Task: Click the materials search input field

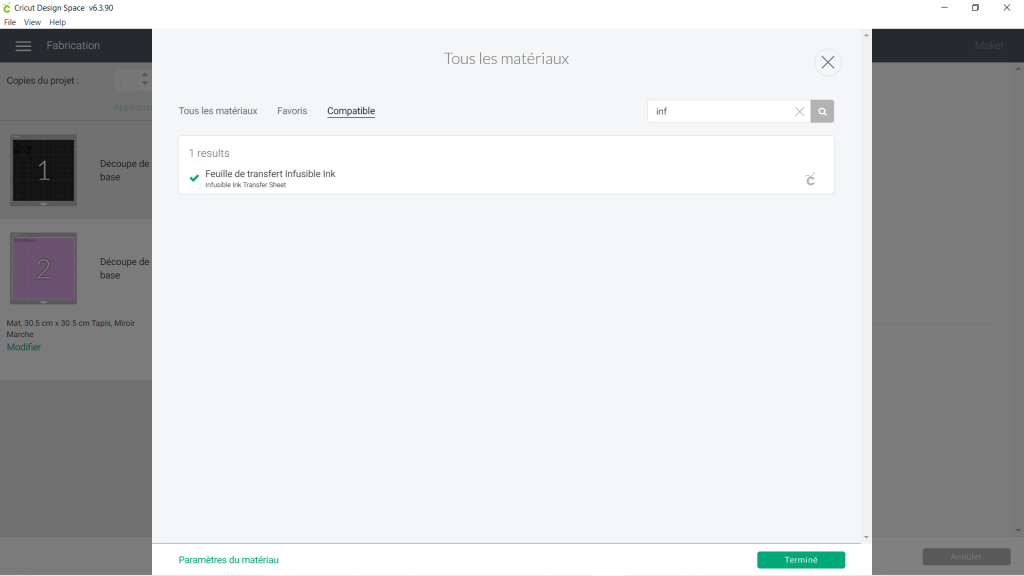Action: pos(720,112)
